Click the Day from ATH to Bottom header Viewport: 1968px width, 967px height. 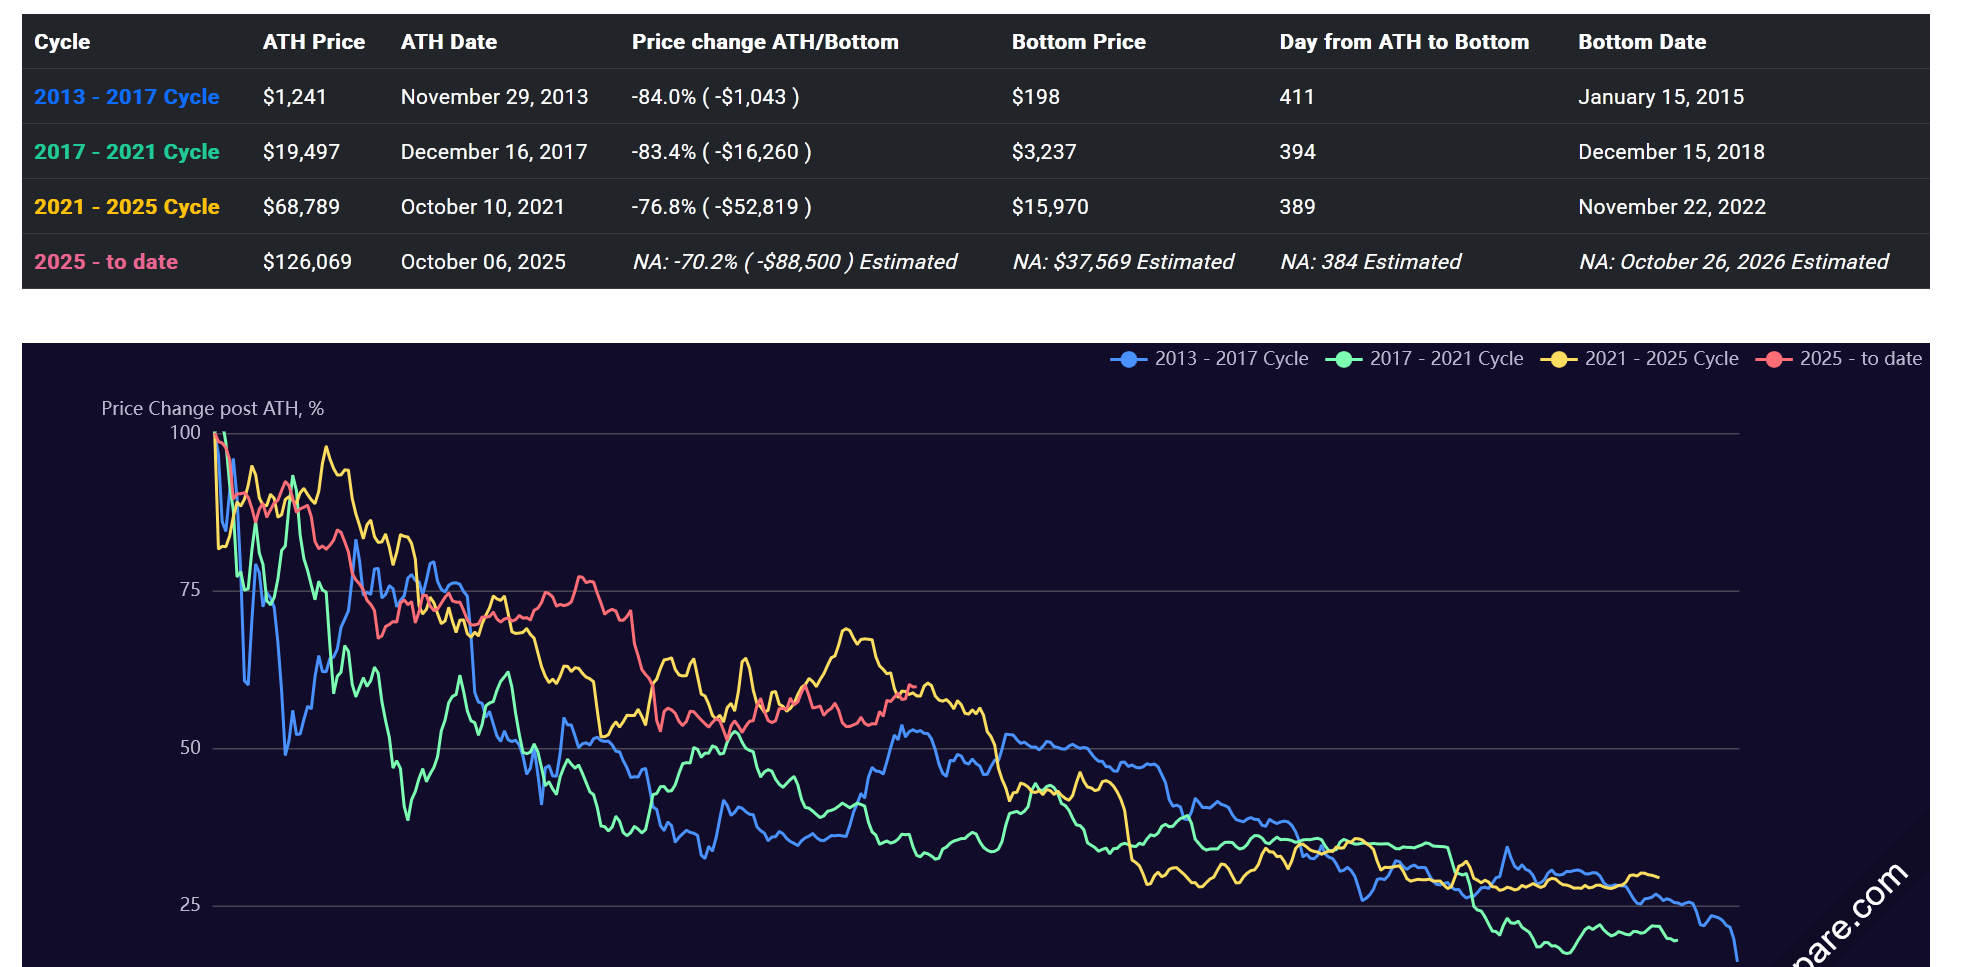1404,42
